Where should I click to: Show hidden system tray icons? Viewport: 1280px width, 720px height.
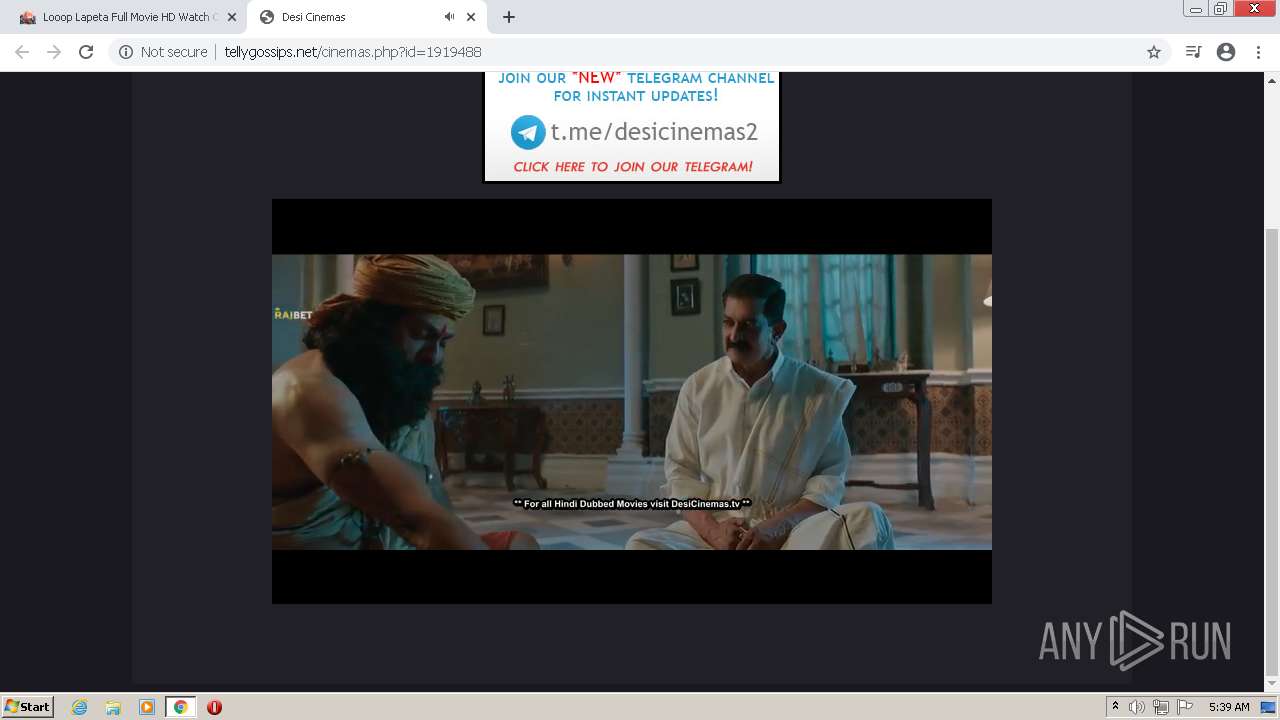tap(1116, 707)
